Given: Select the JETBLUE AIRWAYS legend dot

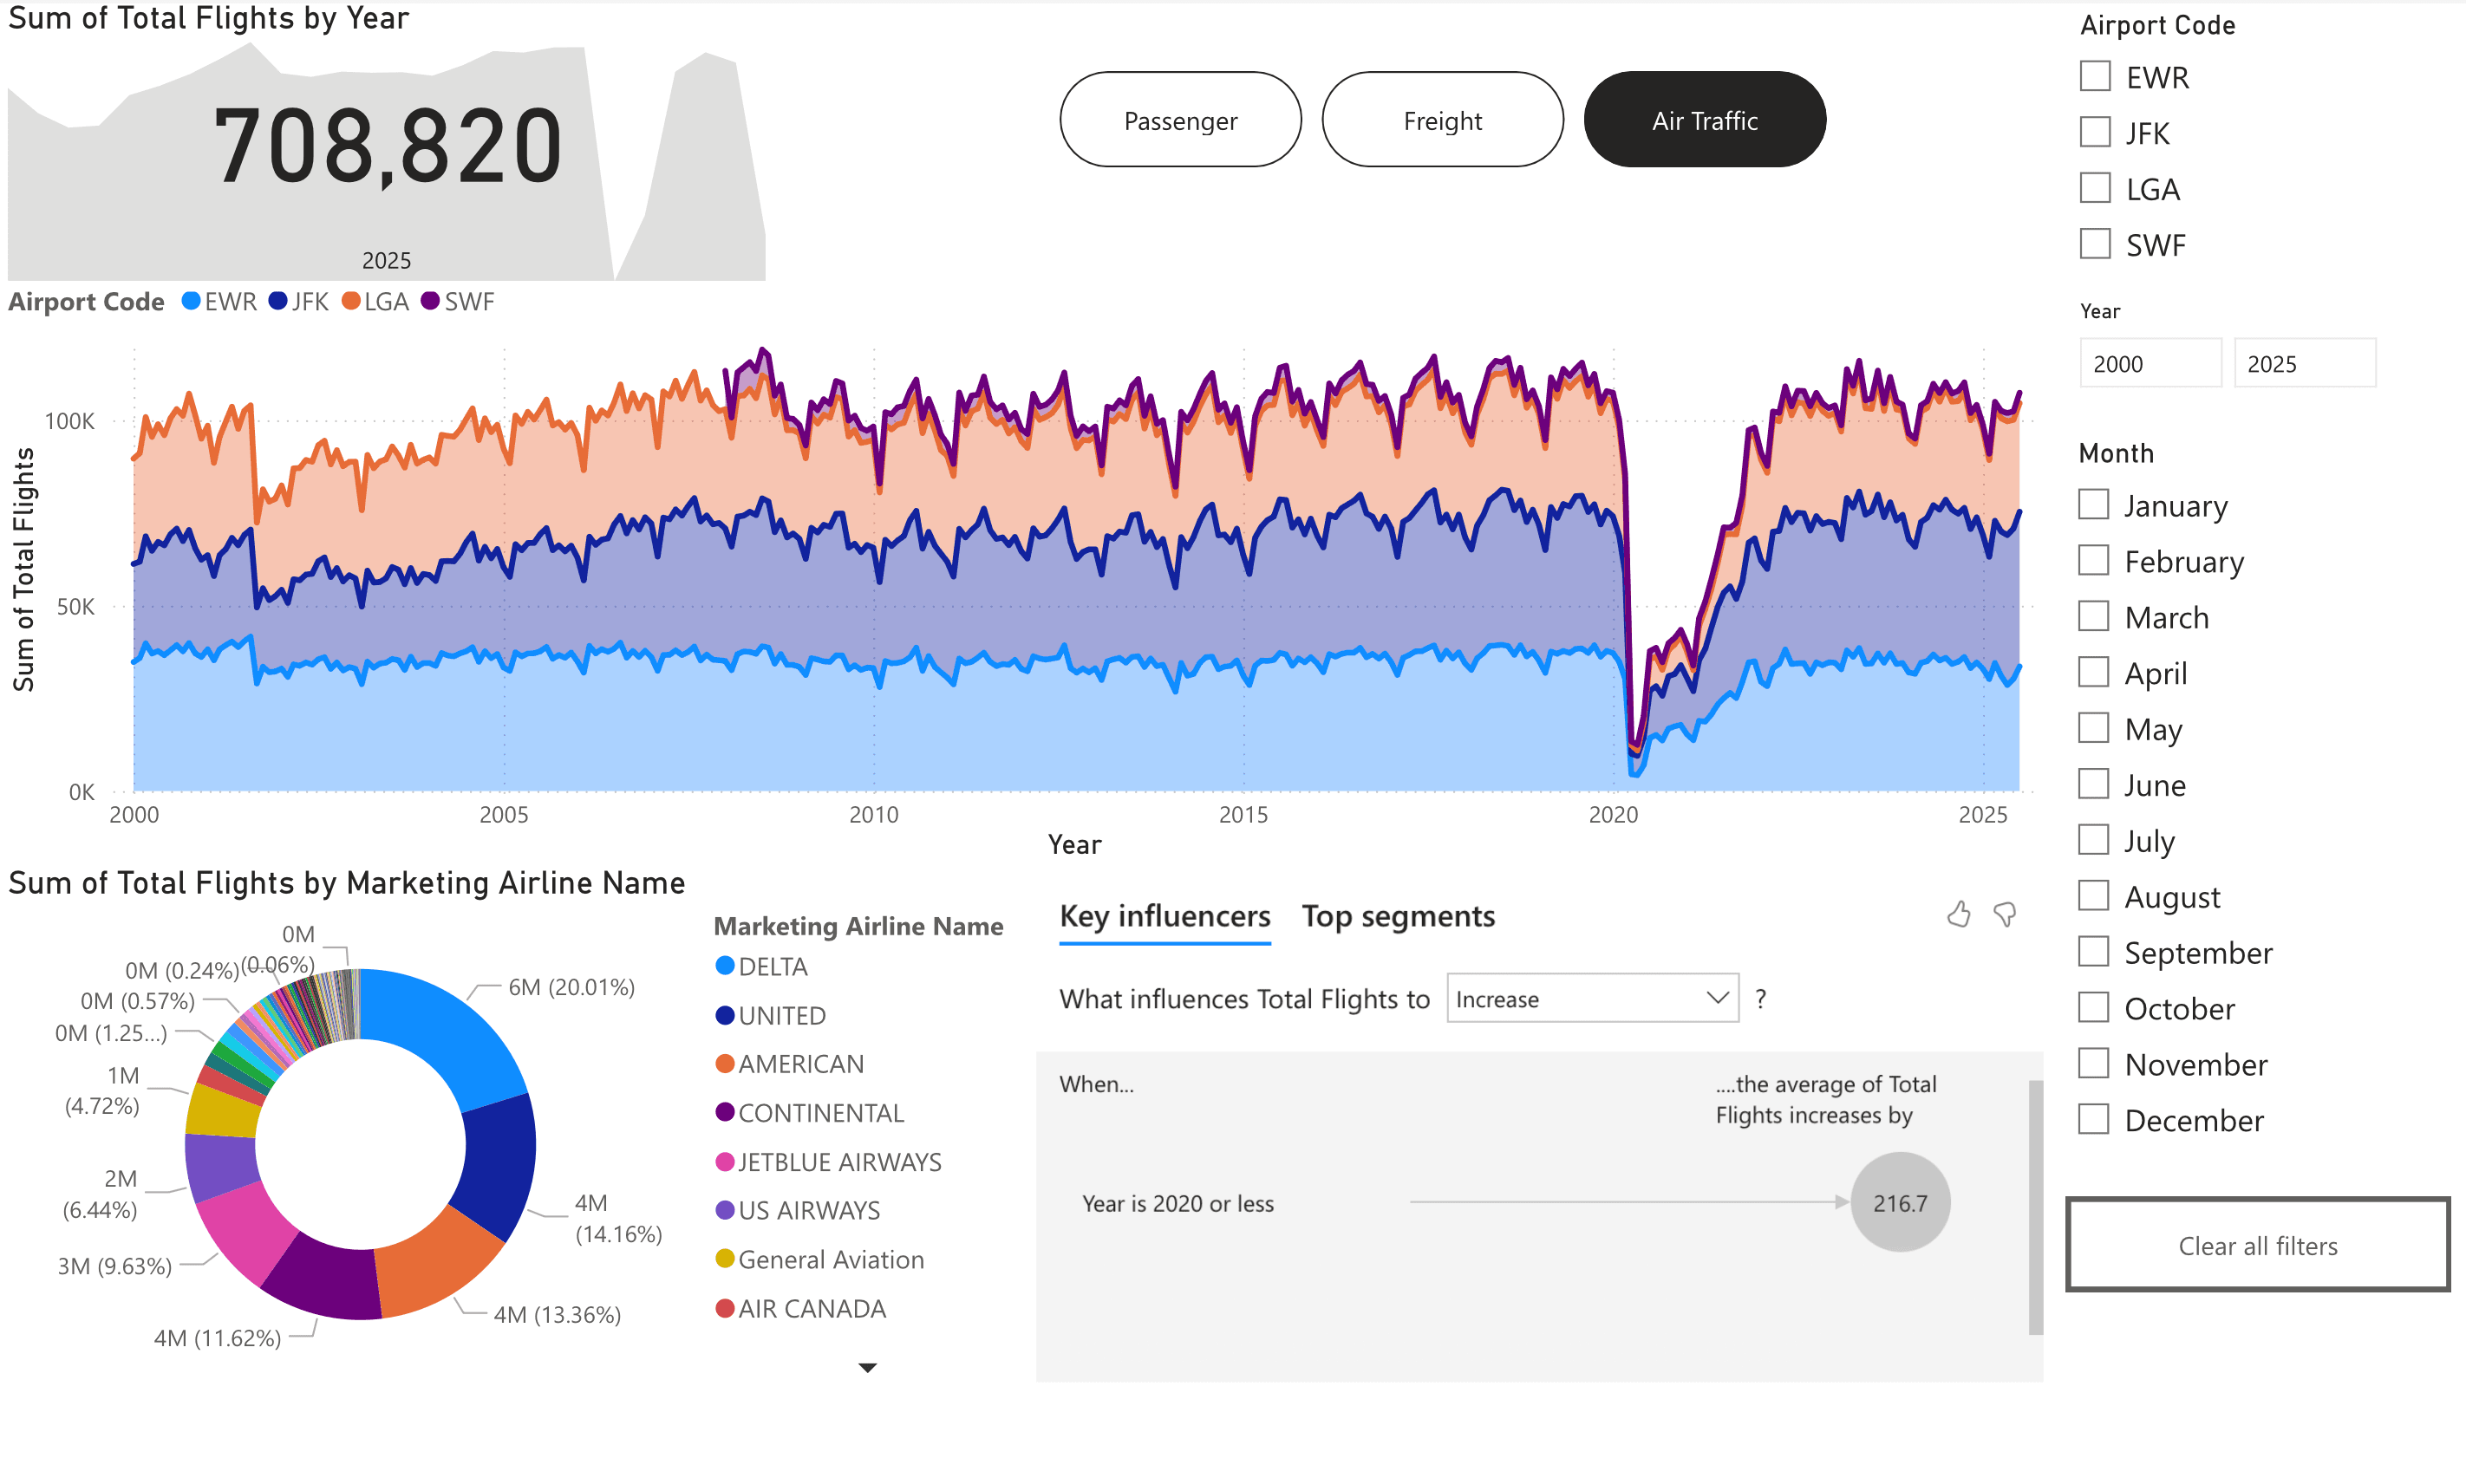Looking at the screenshot, I should [725, 1162].
